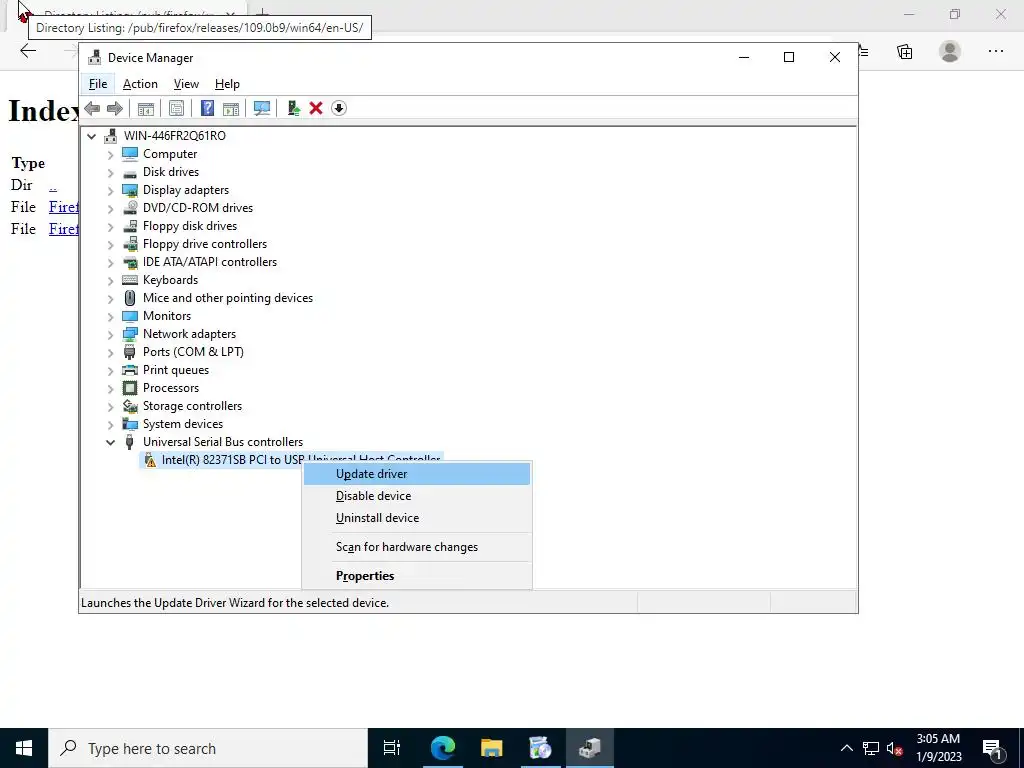Choose Properties from context menu
This screenshot has width=1024, height=768.
tap(417, 575)
